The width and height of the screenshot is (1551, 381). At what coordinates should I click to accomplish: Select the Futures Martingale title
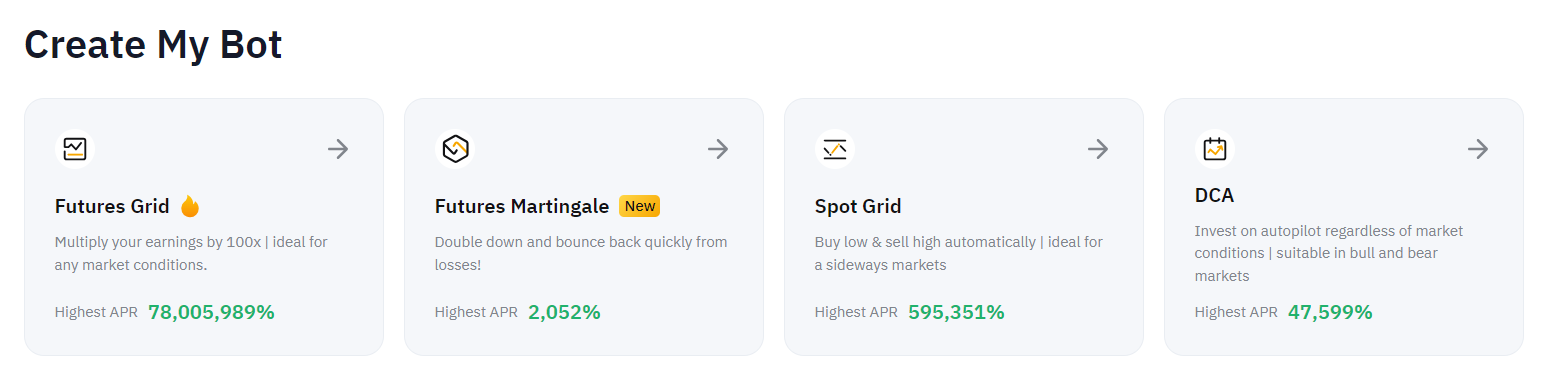tap(522, 206)
